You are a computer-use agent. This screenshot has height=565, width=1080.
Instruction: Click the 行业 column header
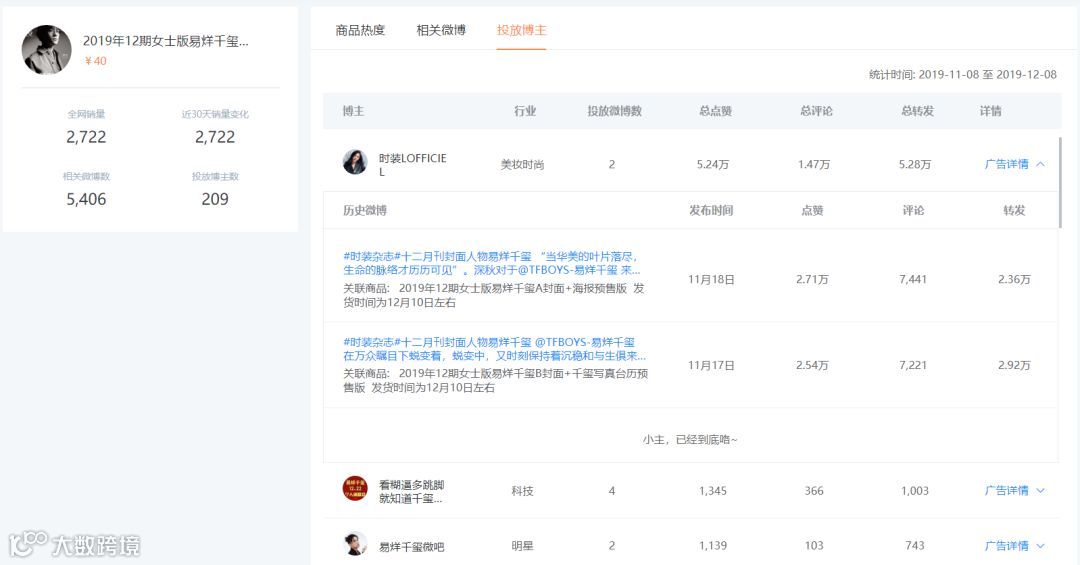[525, 111]
